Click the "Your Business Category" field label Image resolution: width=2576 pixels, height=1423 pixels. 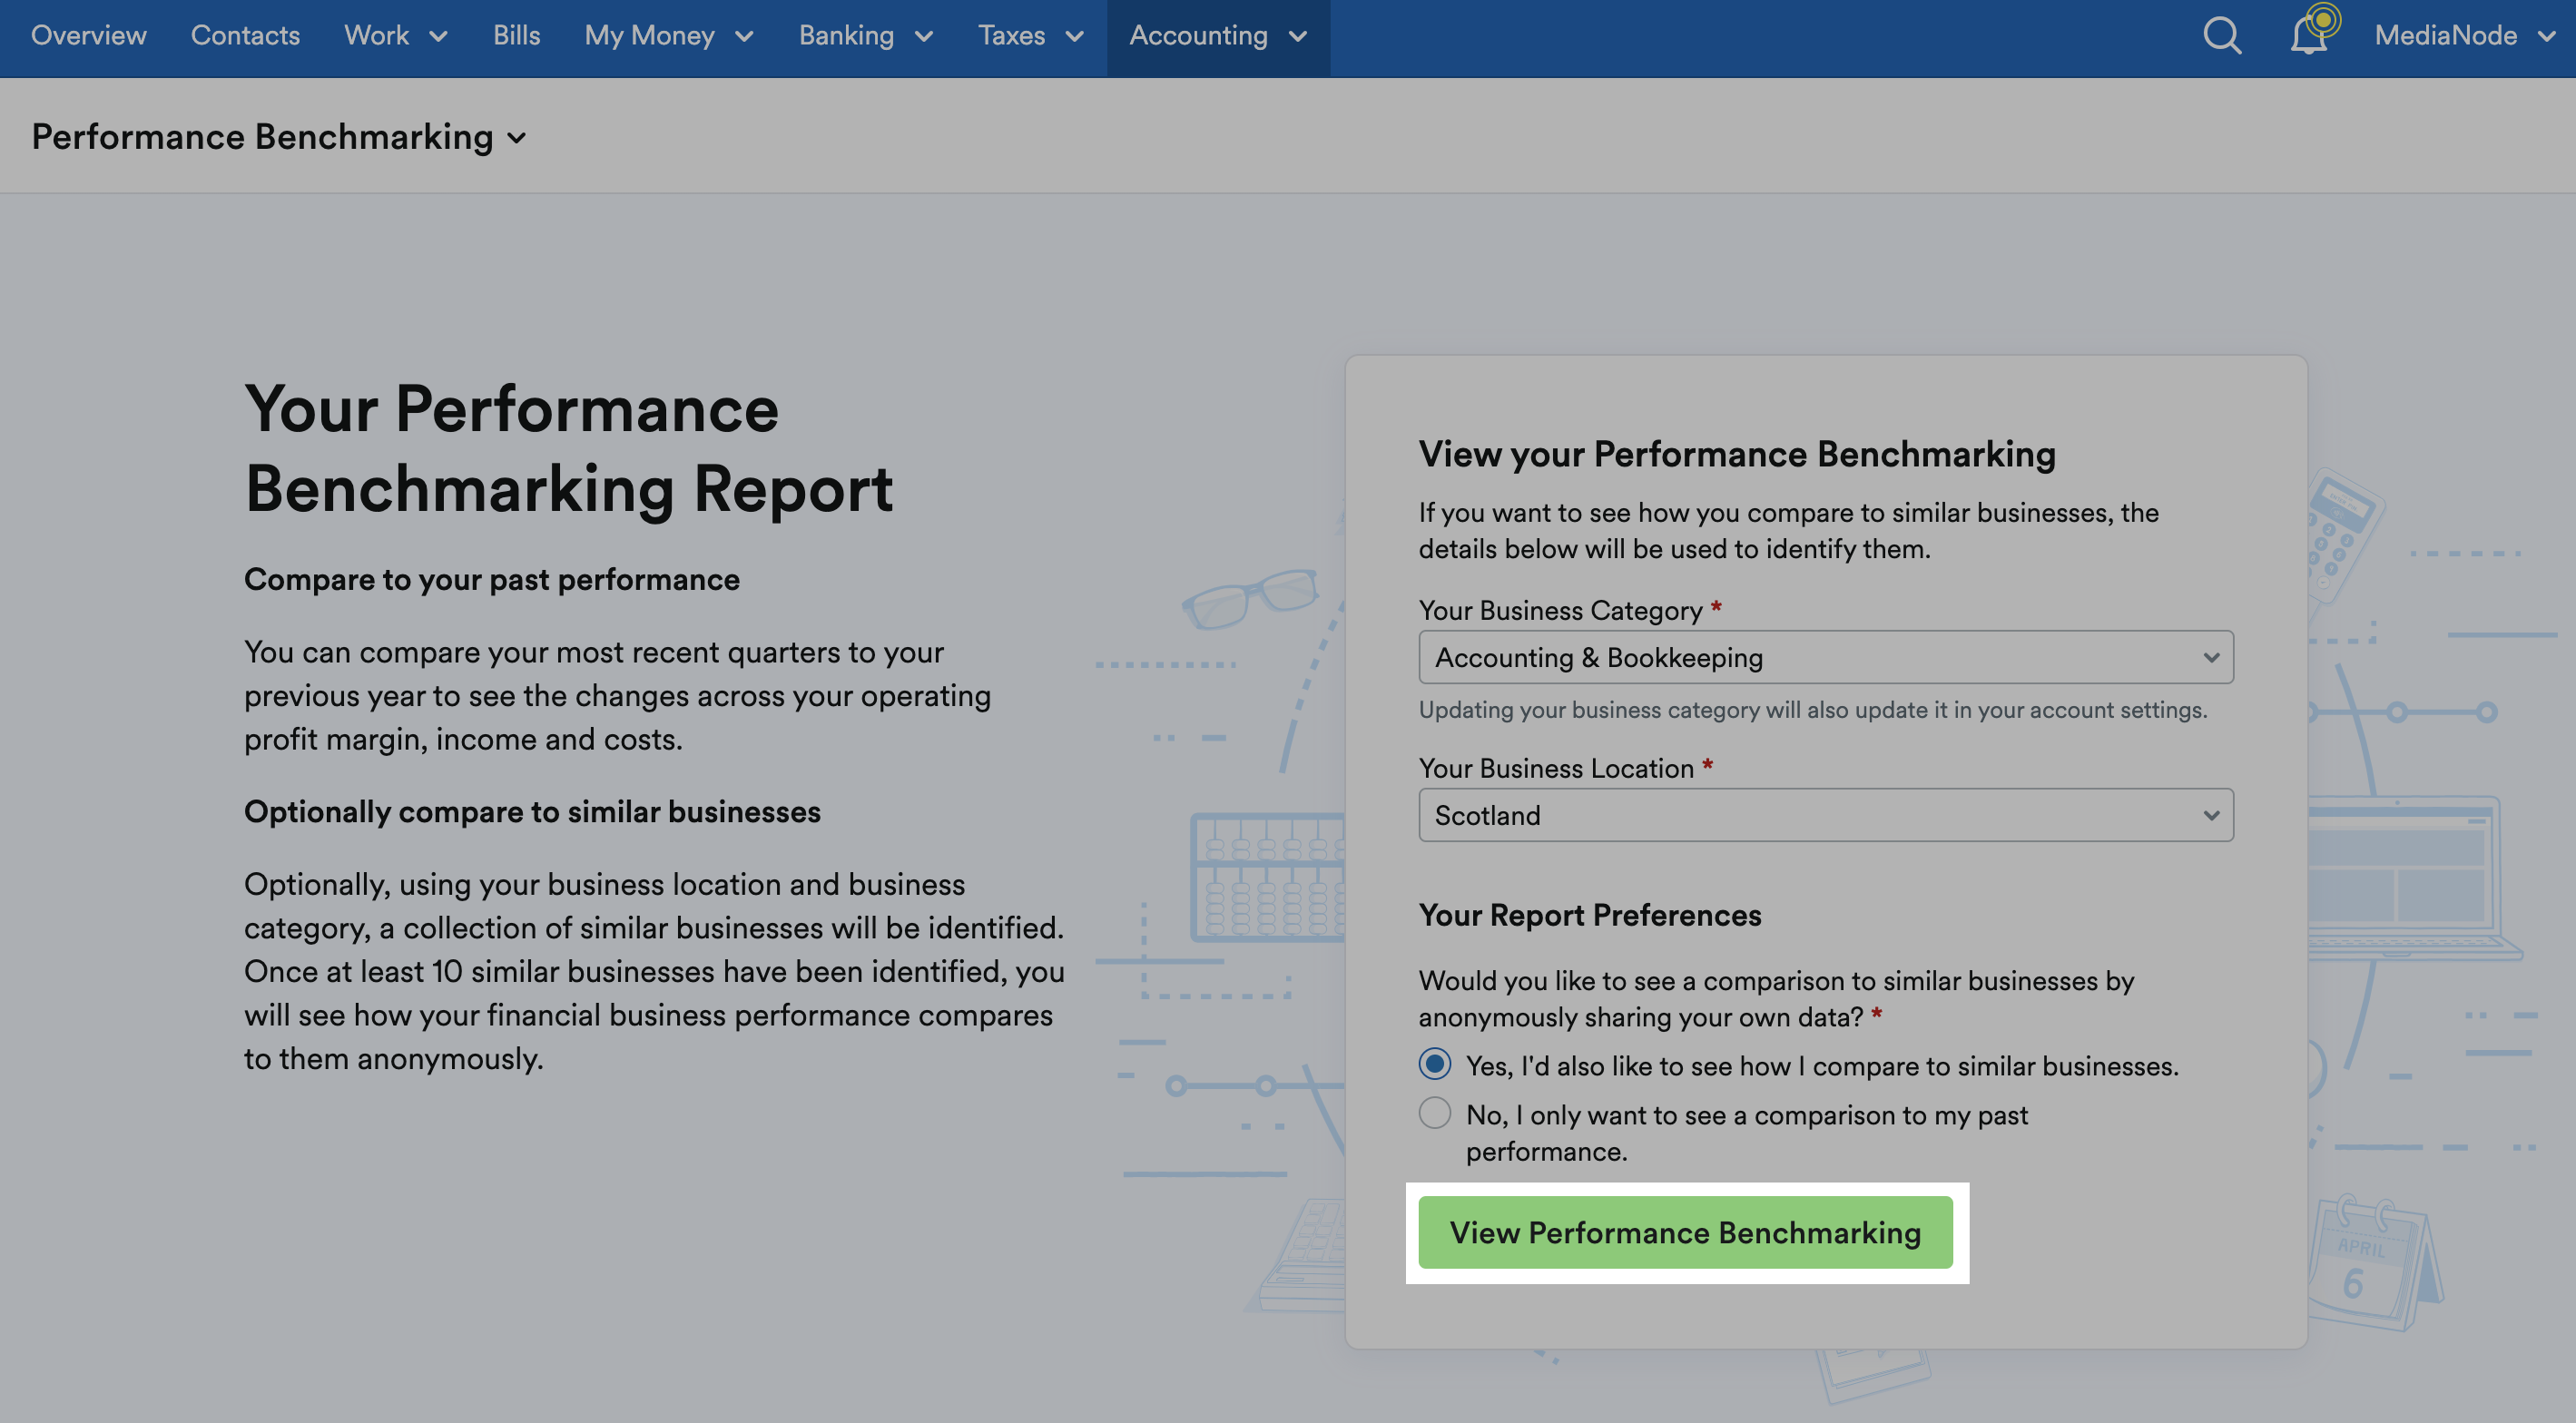click(1560, 610)
